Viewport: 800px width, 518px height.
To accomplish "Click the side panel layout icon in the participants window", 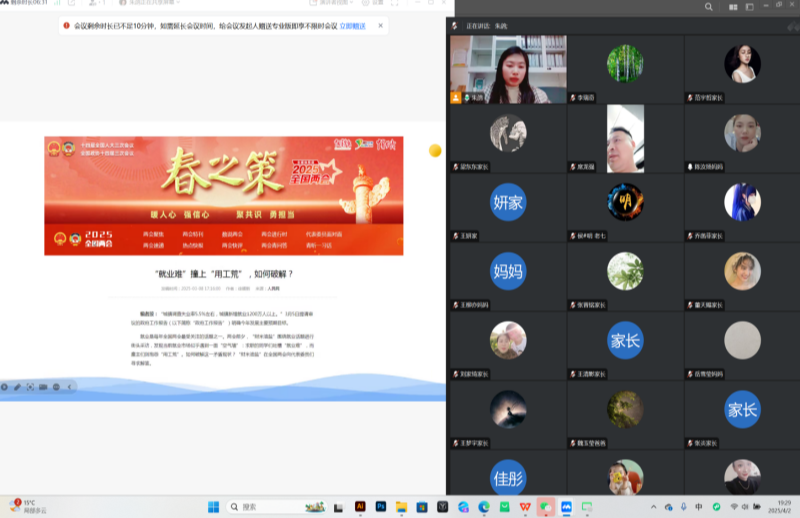I will click(x=749, y=7).
